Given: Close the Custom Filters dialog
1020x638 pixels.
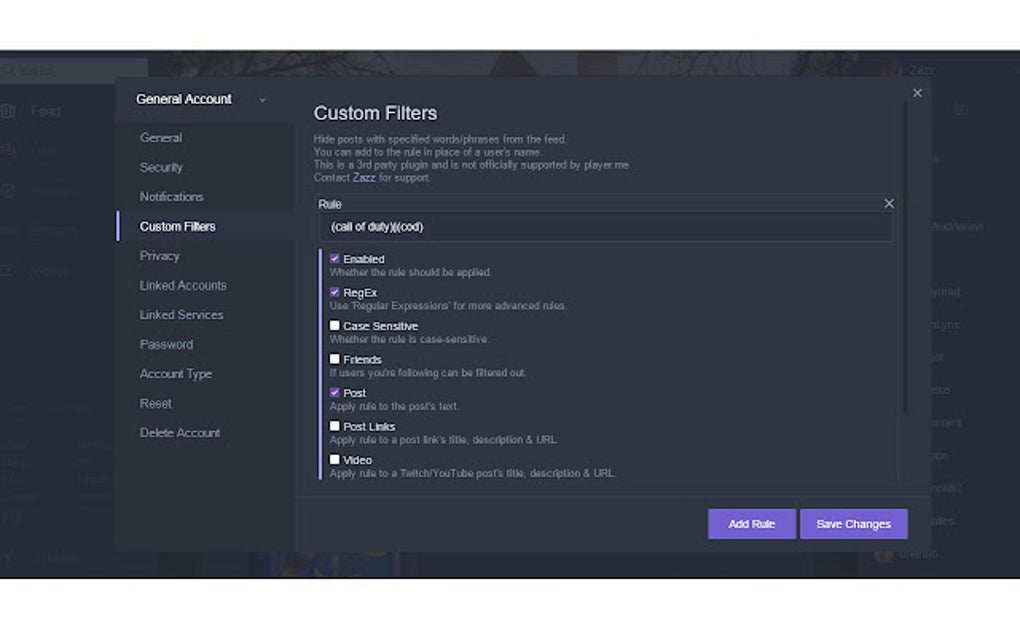Looking at the screenshot, I should click(917, 92).
